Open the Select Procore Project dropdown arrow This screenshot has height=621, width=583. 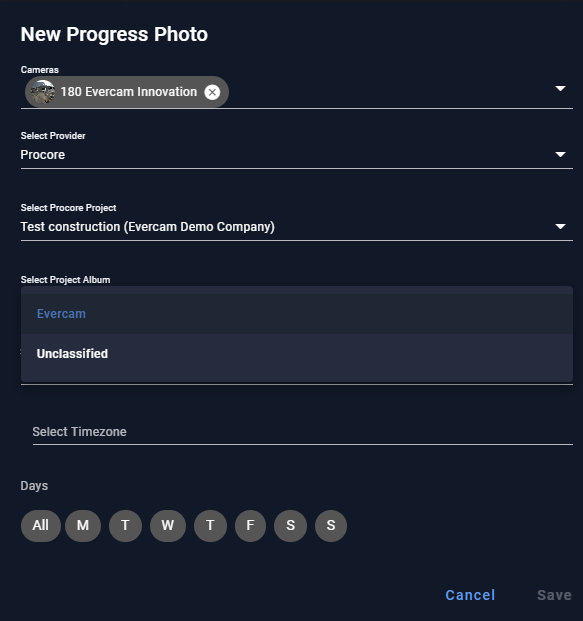tap(560, 227)
